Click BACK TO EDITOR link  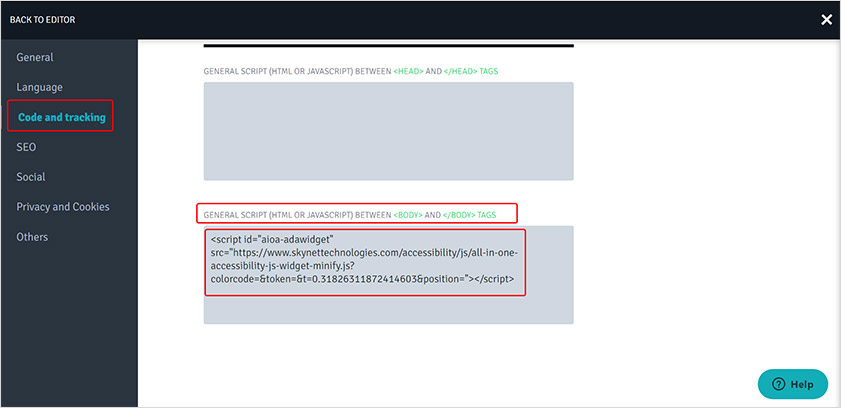(x=42, y=20)
